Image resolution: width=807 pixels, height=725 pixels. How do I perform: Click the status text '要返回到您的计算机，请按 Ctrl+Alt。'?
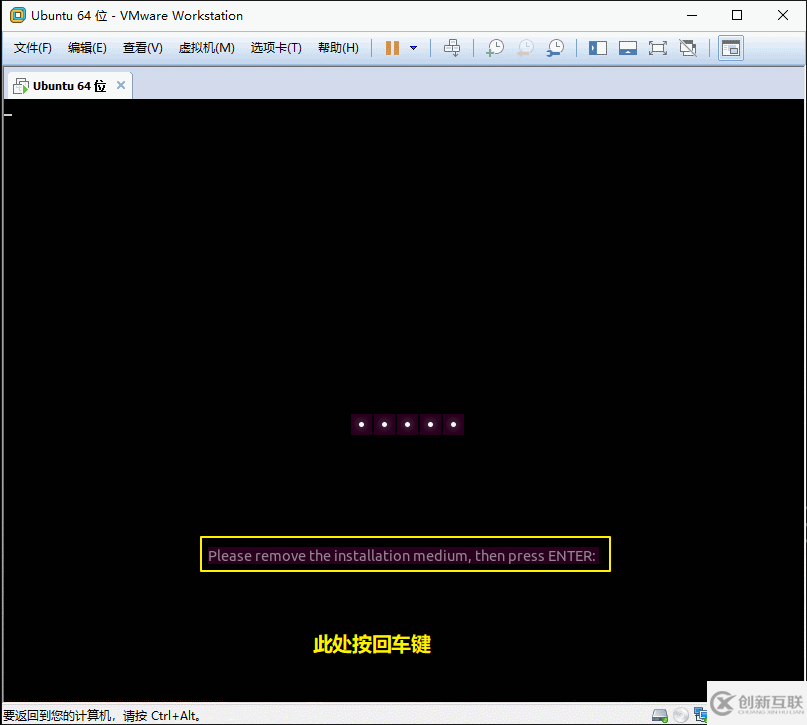click(x=102, y=716)
